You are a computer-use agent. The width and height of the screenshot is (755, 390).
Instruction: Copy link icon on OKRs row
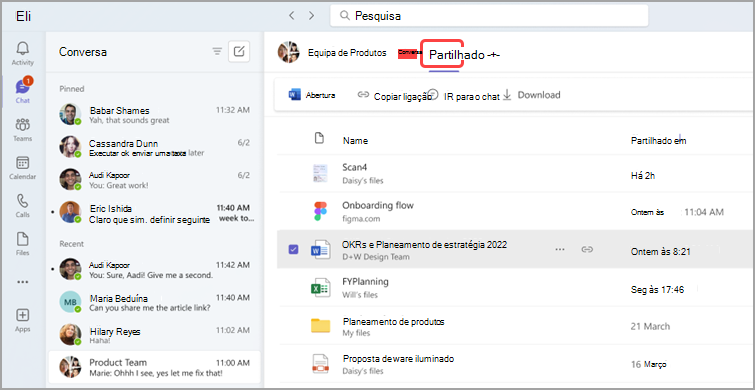(586, 249)
